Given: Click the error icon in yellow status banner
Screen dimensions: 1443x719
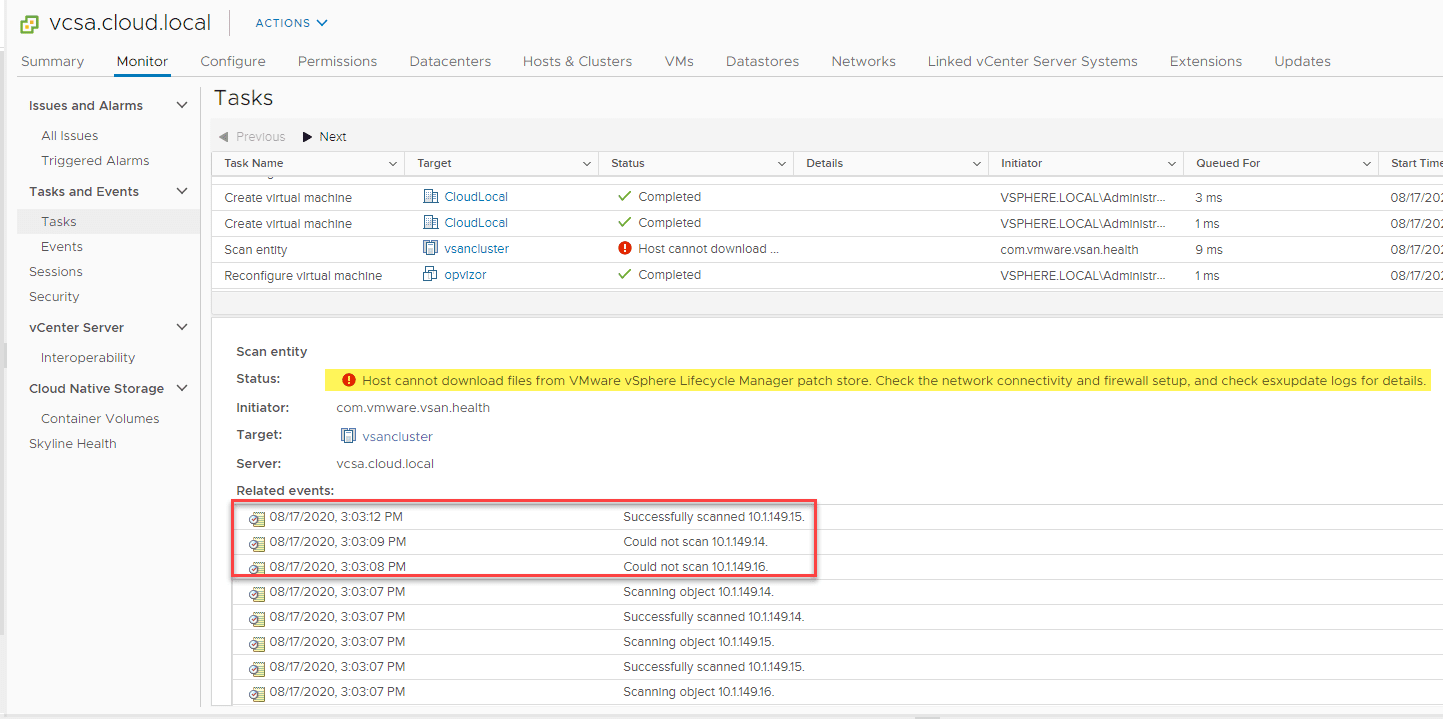Looking at the screenshot, I should 348,380.
